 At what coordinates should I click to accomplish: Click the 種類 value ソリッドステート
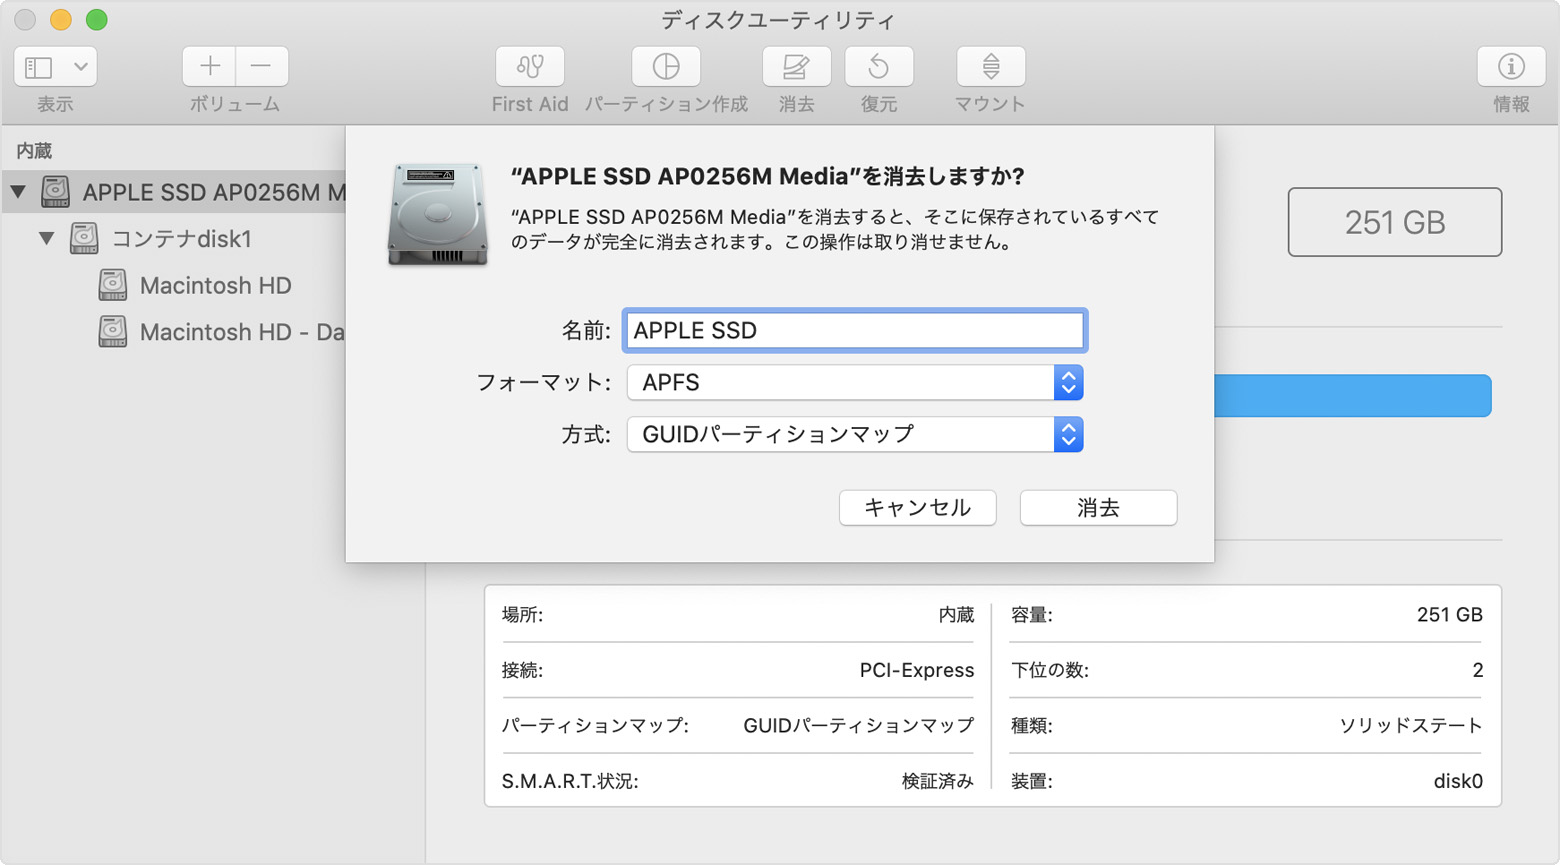pos(1411,726)
